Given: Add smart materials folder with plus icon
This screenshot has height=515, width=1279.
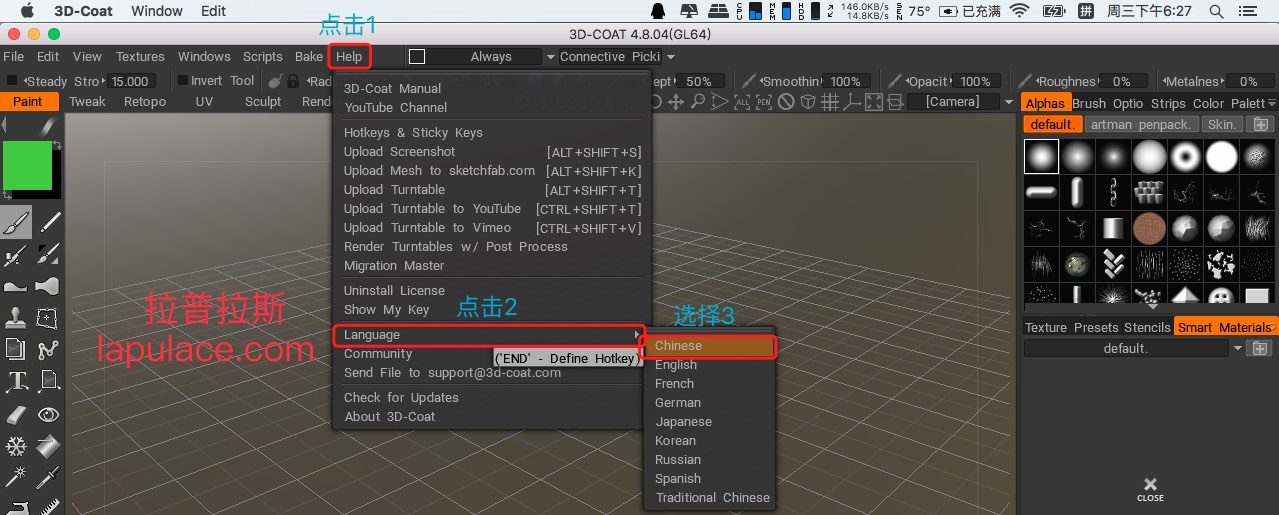Looking at the screenshot, I should pyautogui.click(x=1260, y=349).
